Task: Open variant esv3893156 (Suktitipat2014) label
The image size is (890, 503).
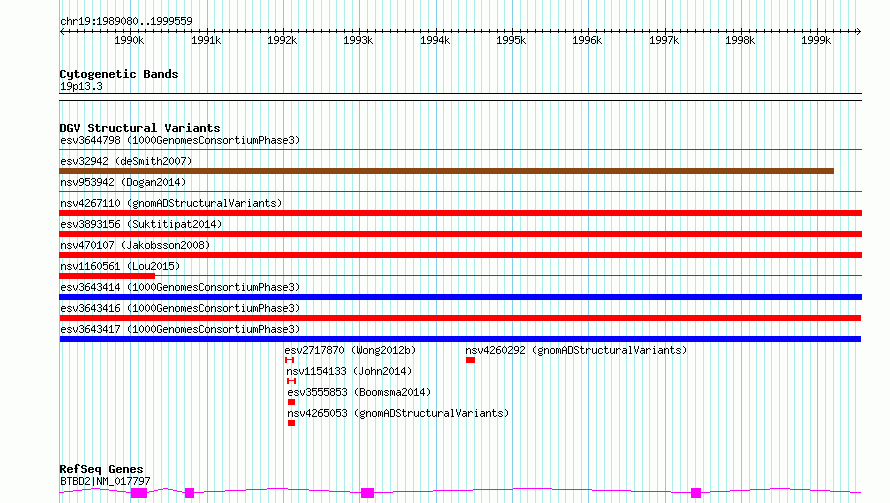Action: [x=141, y=224]
